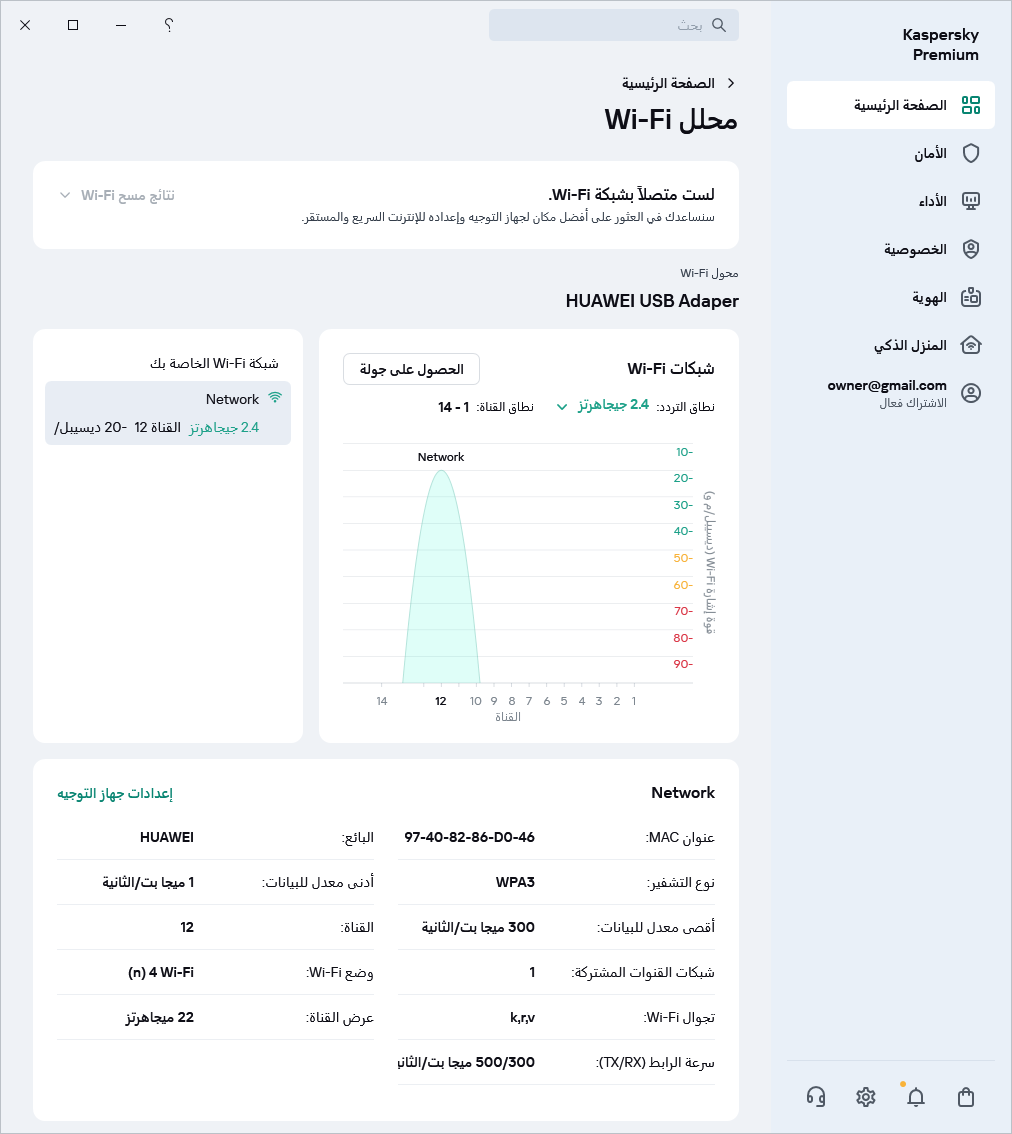Click the shopping bag store icon

coord(966,1097)
